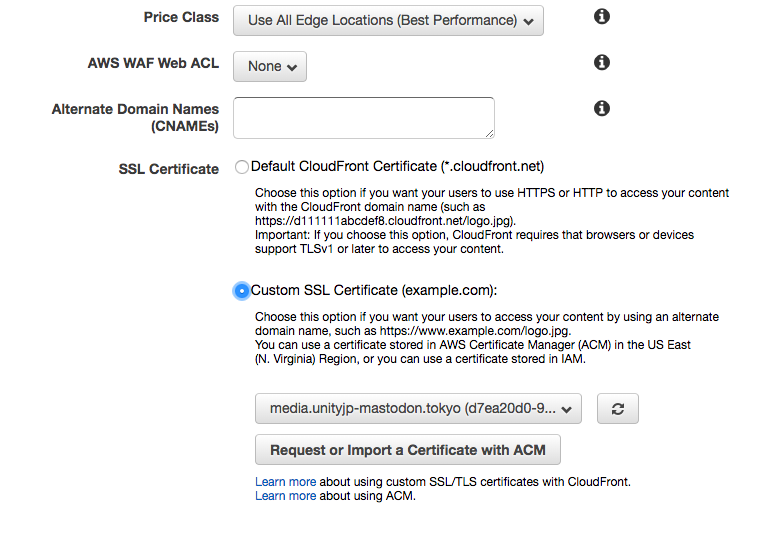The image size is (758, 536).
Task: Select Default CloudFront Certificate radio option
Action: coord(241,167)
